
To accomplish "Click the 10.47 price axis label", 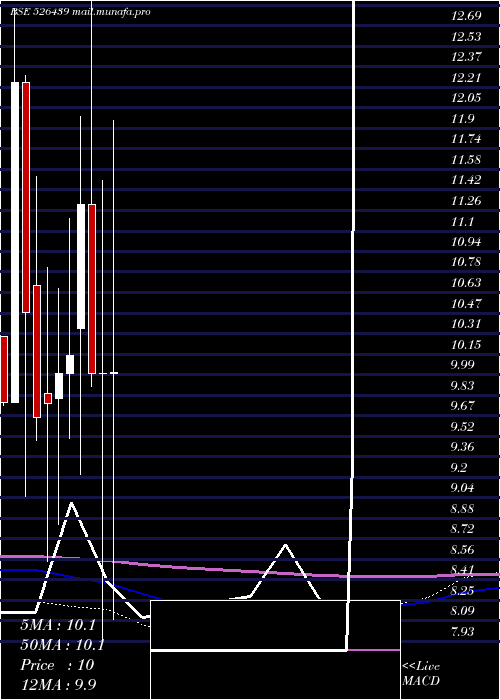I will click(x=466, y=304).
